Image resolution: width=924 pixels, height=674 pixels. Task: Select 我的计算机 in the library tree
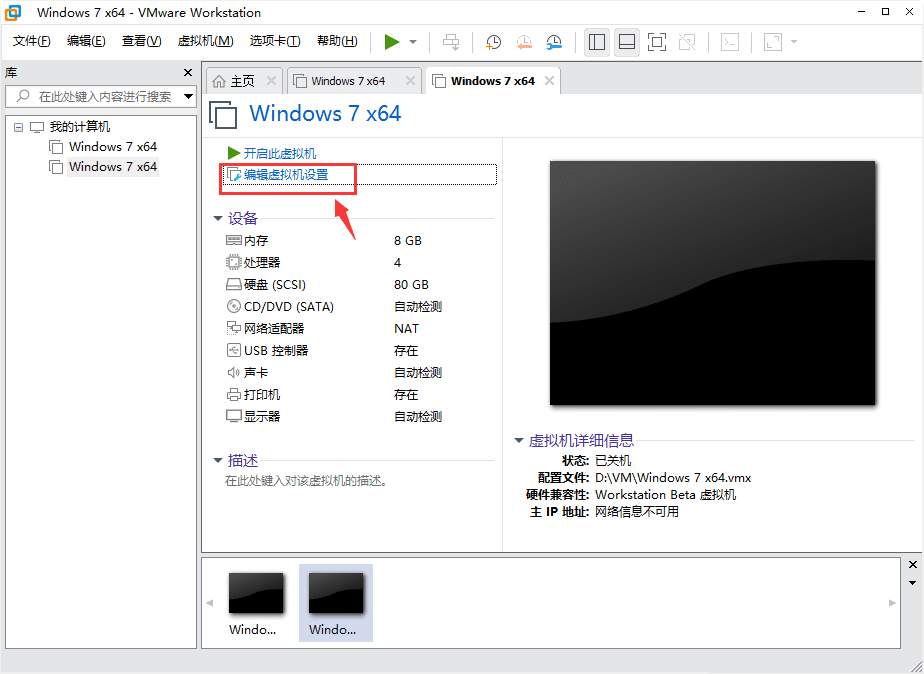pyautogui.click(x=80, y=127)
